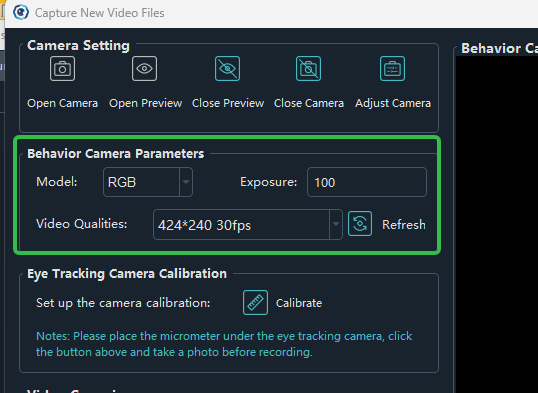This screenshot has width=538, height=393.
Task: Click the Open Camera icon
Action: click(62, 69)
